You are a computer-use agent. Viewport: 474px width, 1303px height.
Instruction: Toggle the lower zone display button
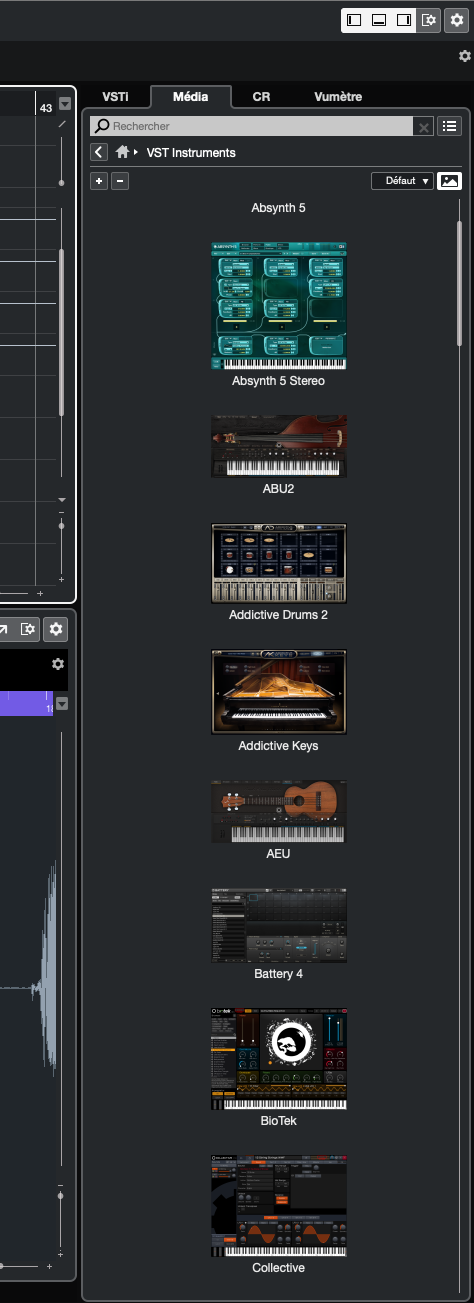pos(379,20)
